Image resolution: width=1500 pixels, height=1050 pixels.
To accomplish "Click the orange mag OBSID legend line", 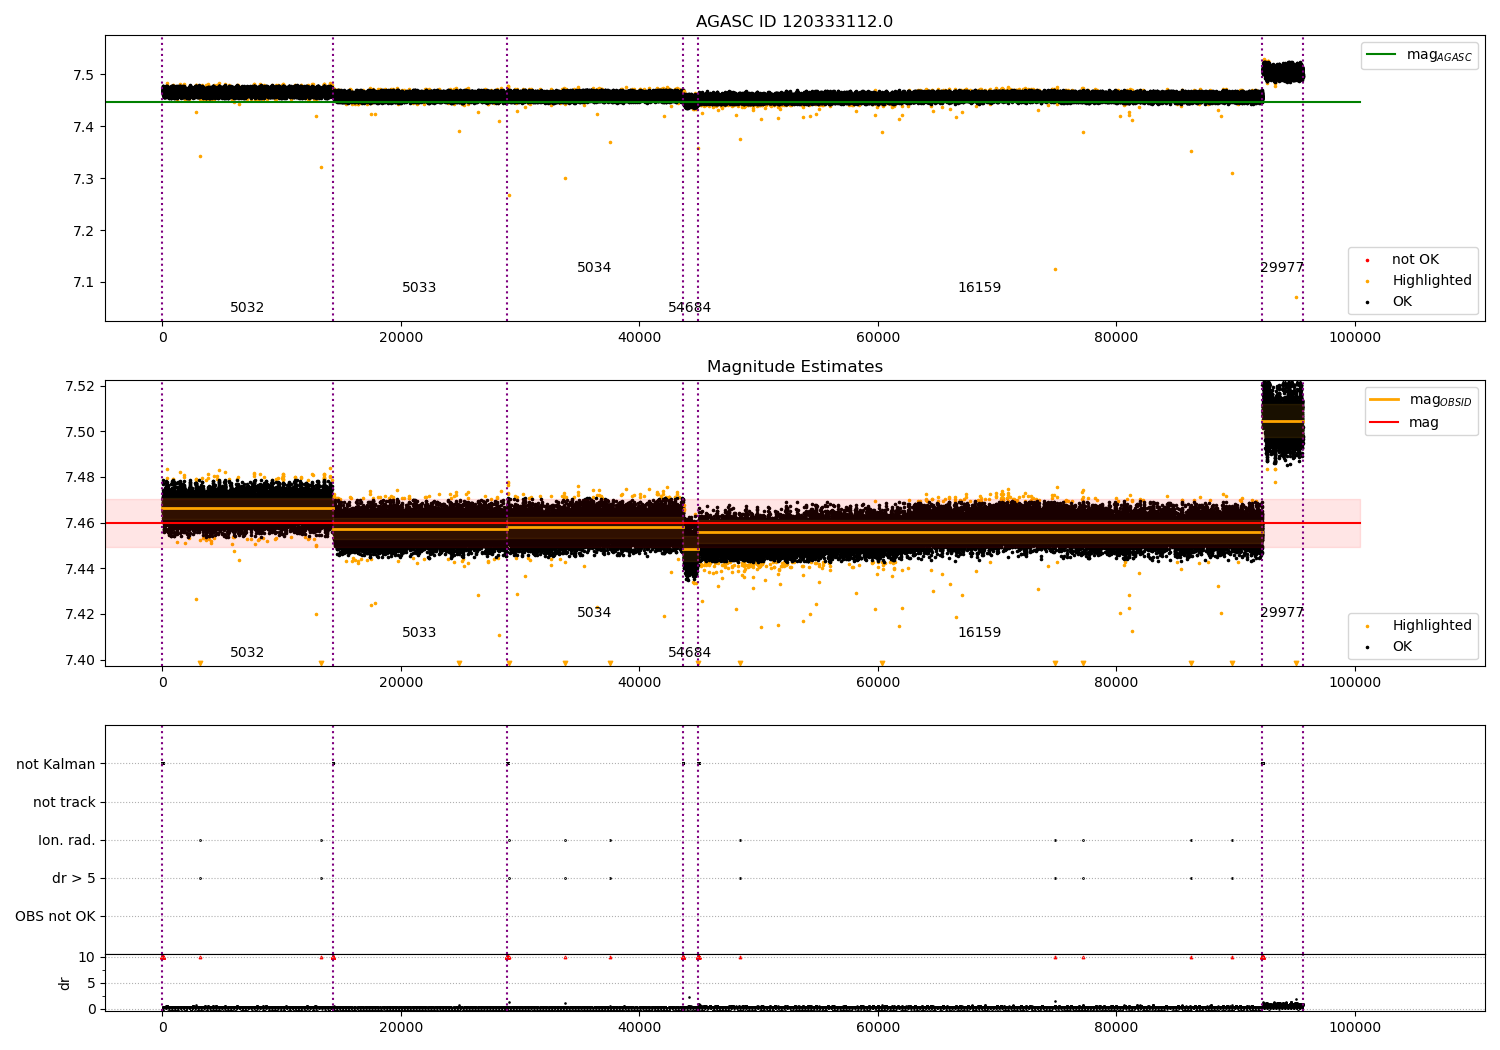I will click(1385, 400).
